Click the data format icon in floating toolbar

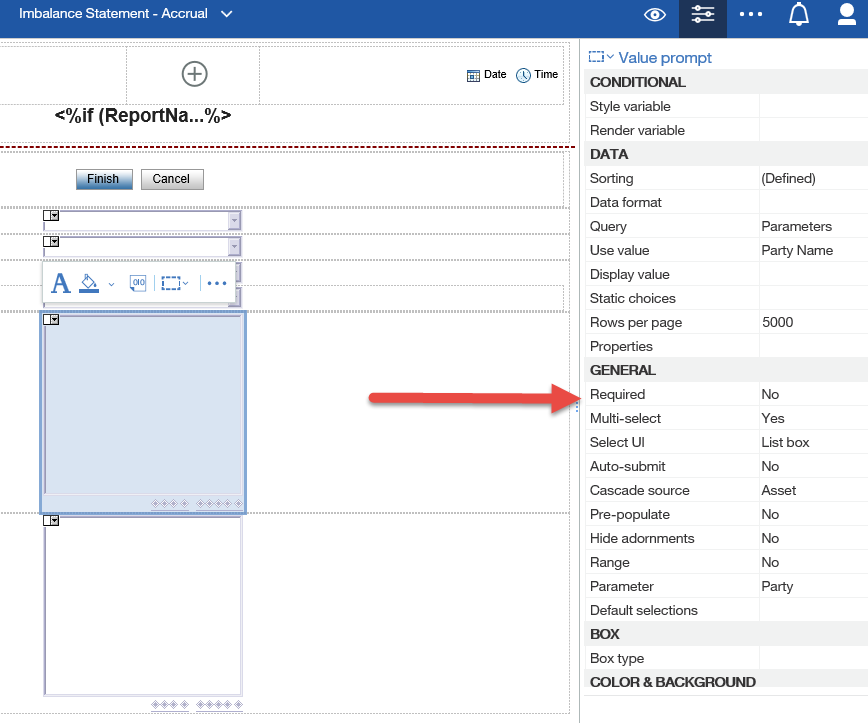click(138, 283)
